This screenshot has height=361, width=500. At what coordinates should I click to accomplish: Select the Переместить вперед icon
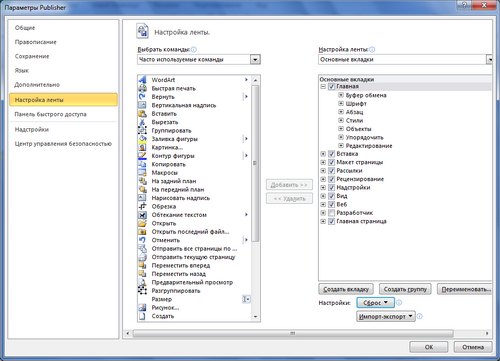pos(142,265)
